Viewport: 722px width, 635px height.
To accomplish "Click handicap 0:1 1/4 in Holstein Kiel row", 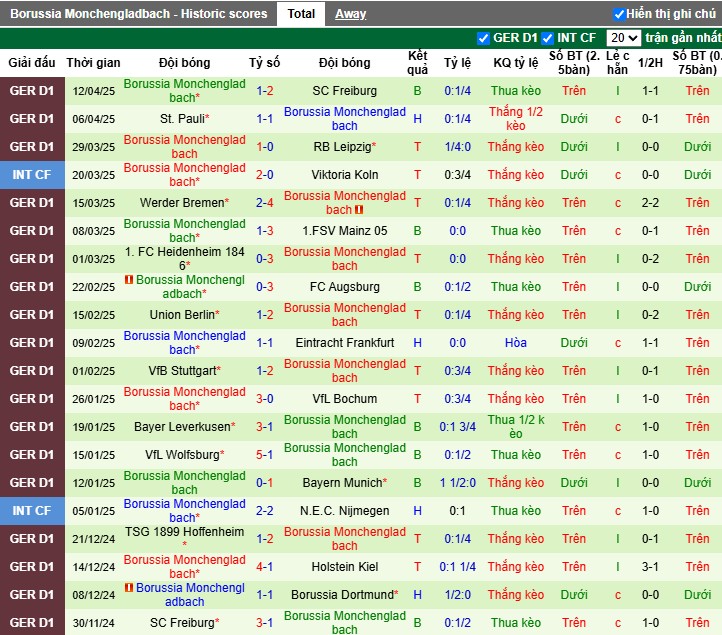I will click(457, 567).
